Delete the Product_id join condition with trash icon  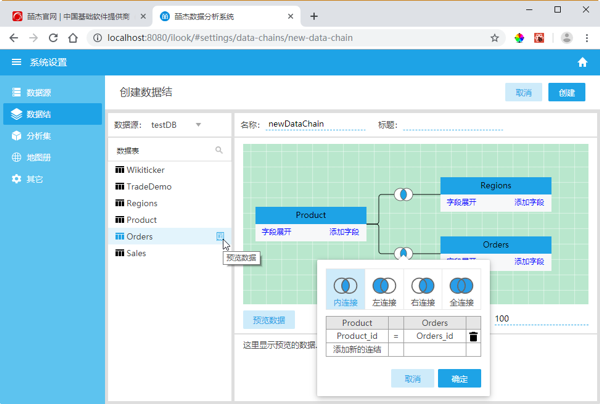pos(474,337)
